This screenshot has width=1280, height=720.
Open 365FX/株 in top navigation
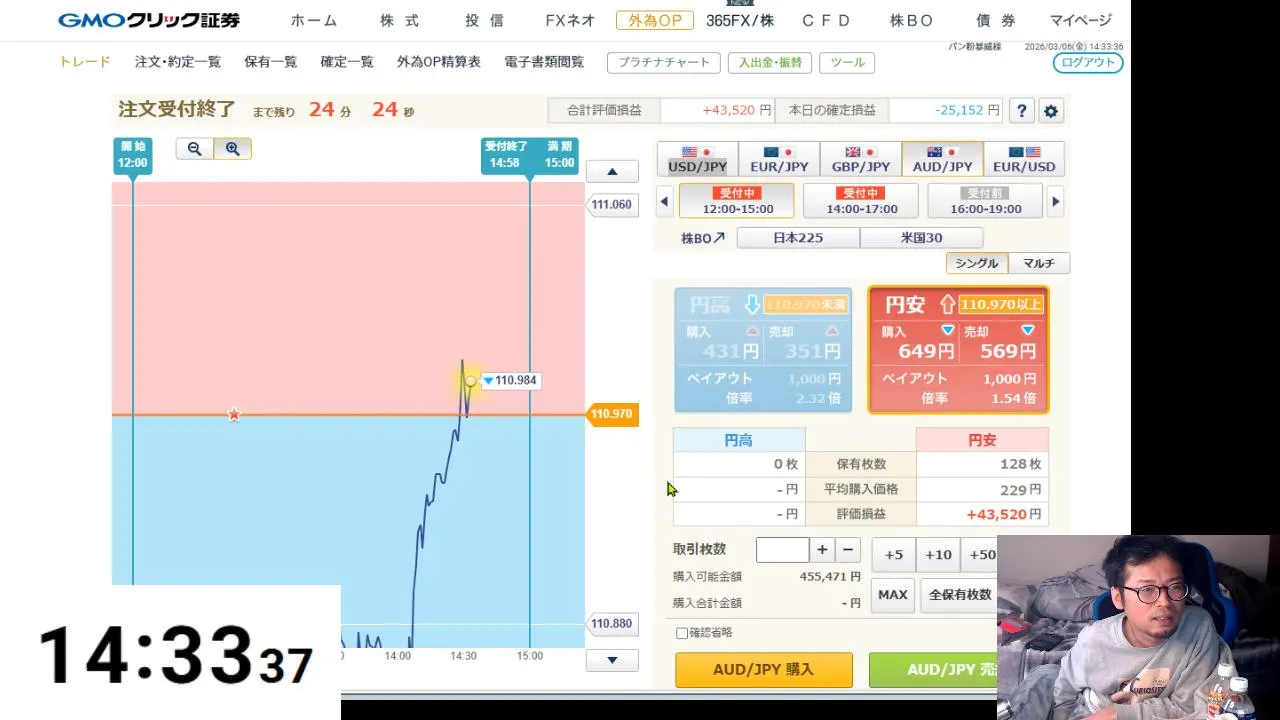point(740,21)
